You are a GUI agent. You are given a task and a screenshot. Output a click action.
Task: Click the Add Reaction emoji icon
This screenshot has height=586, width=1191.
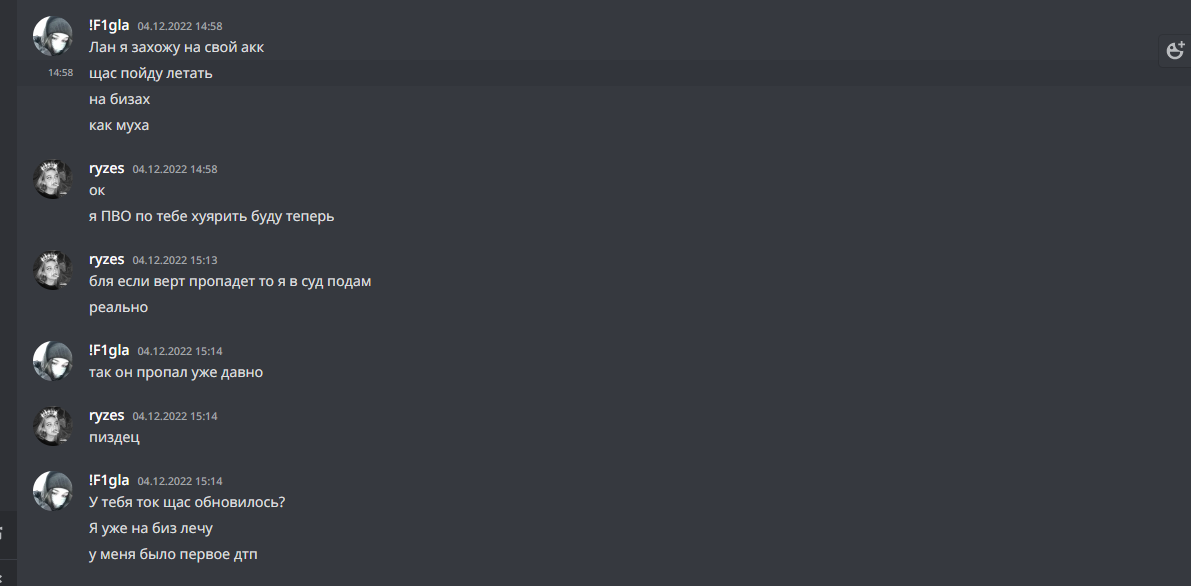(x=1175, y=49)
